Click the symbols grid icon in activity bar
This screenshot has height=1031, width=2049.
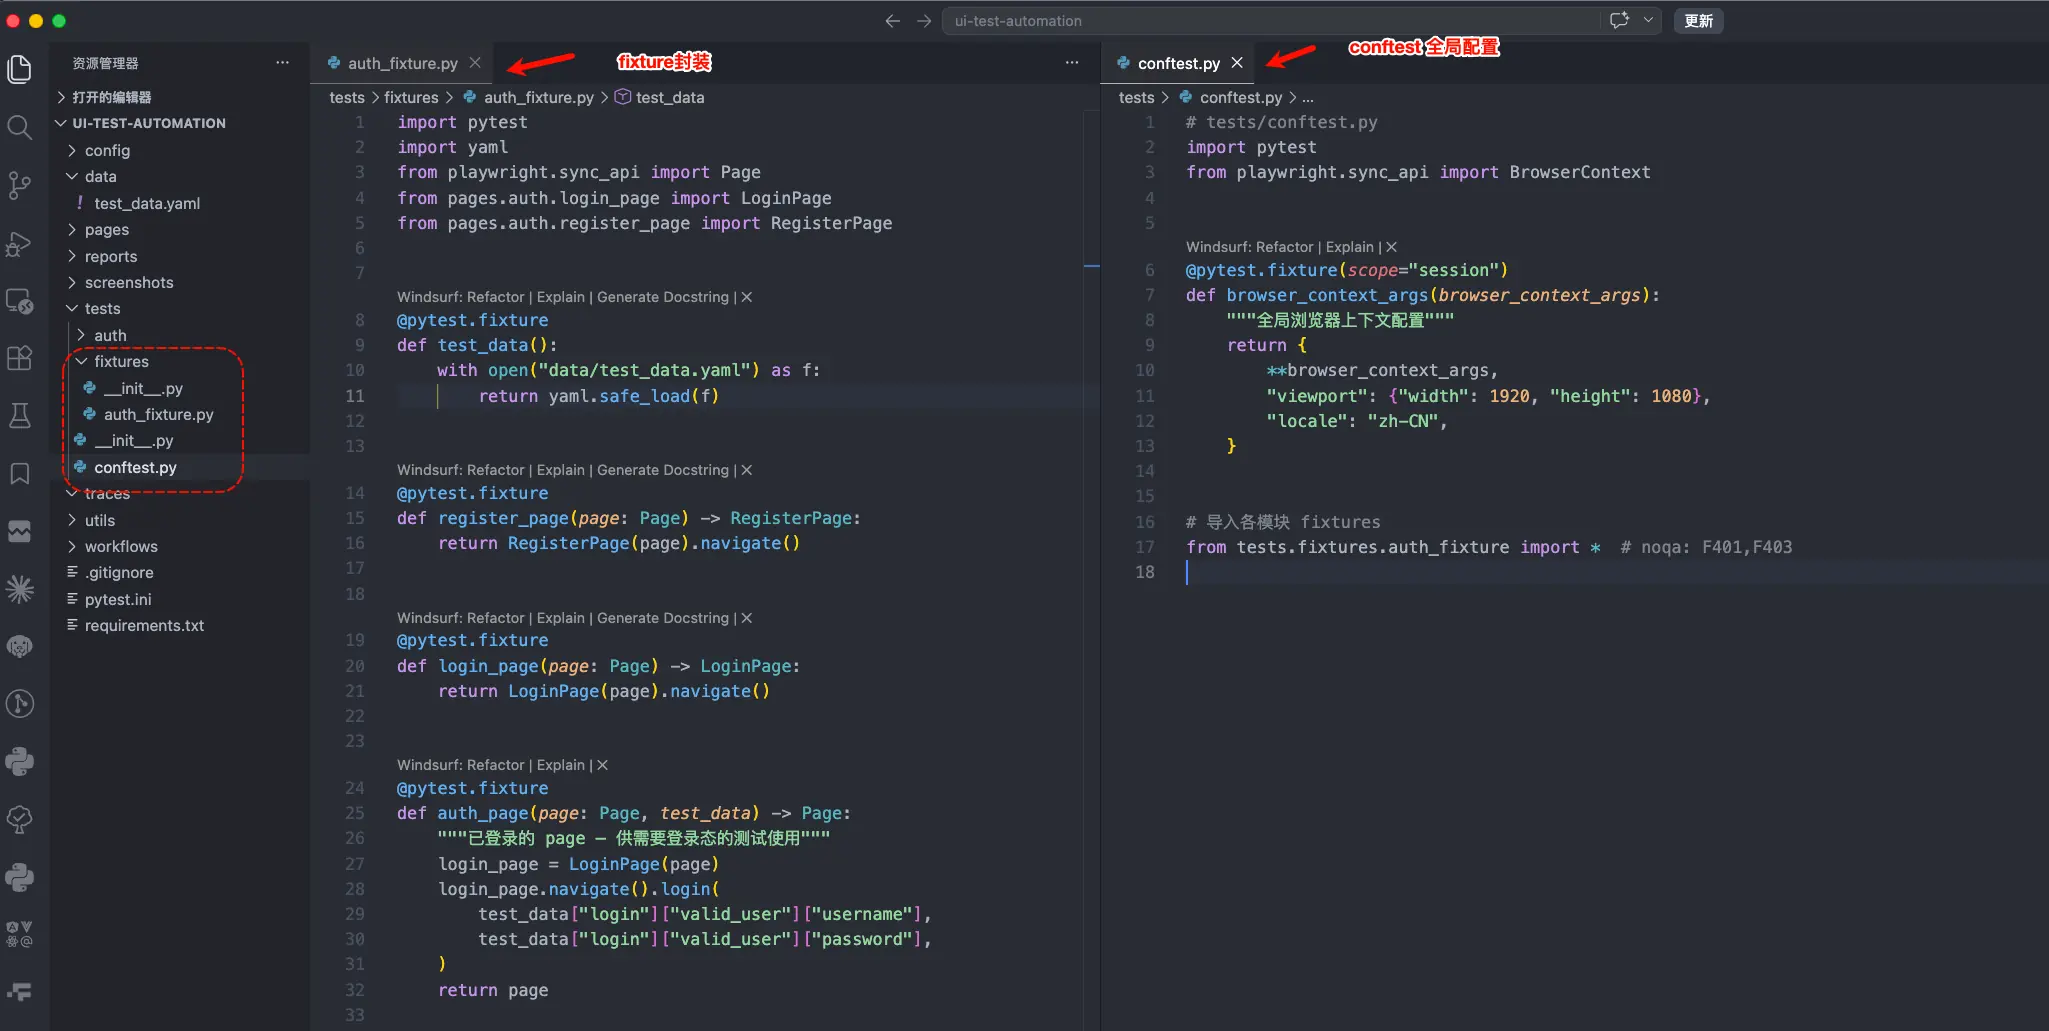[x=19, y=935]
